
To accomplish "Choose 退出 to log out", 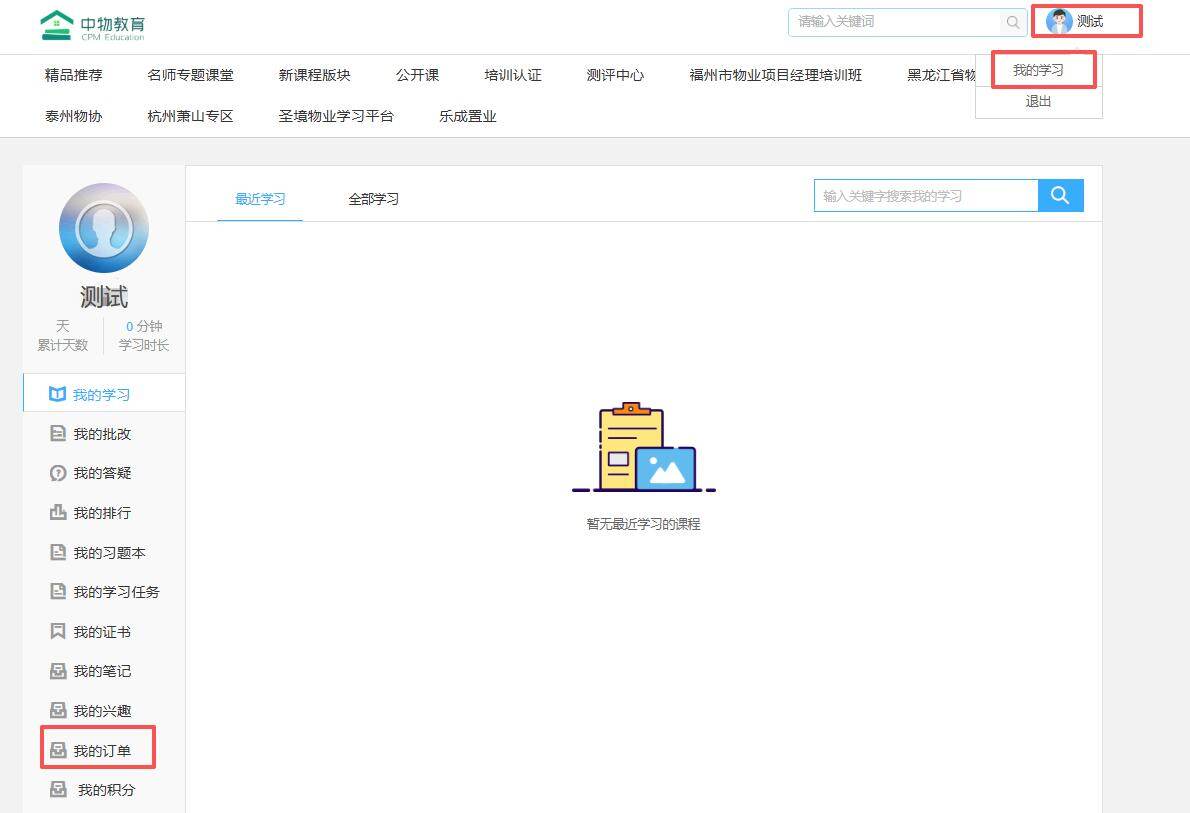I will [x=1038, y=101].
